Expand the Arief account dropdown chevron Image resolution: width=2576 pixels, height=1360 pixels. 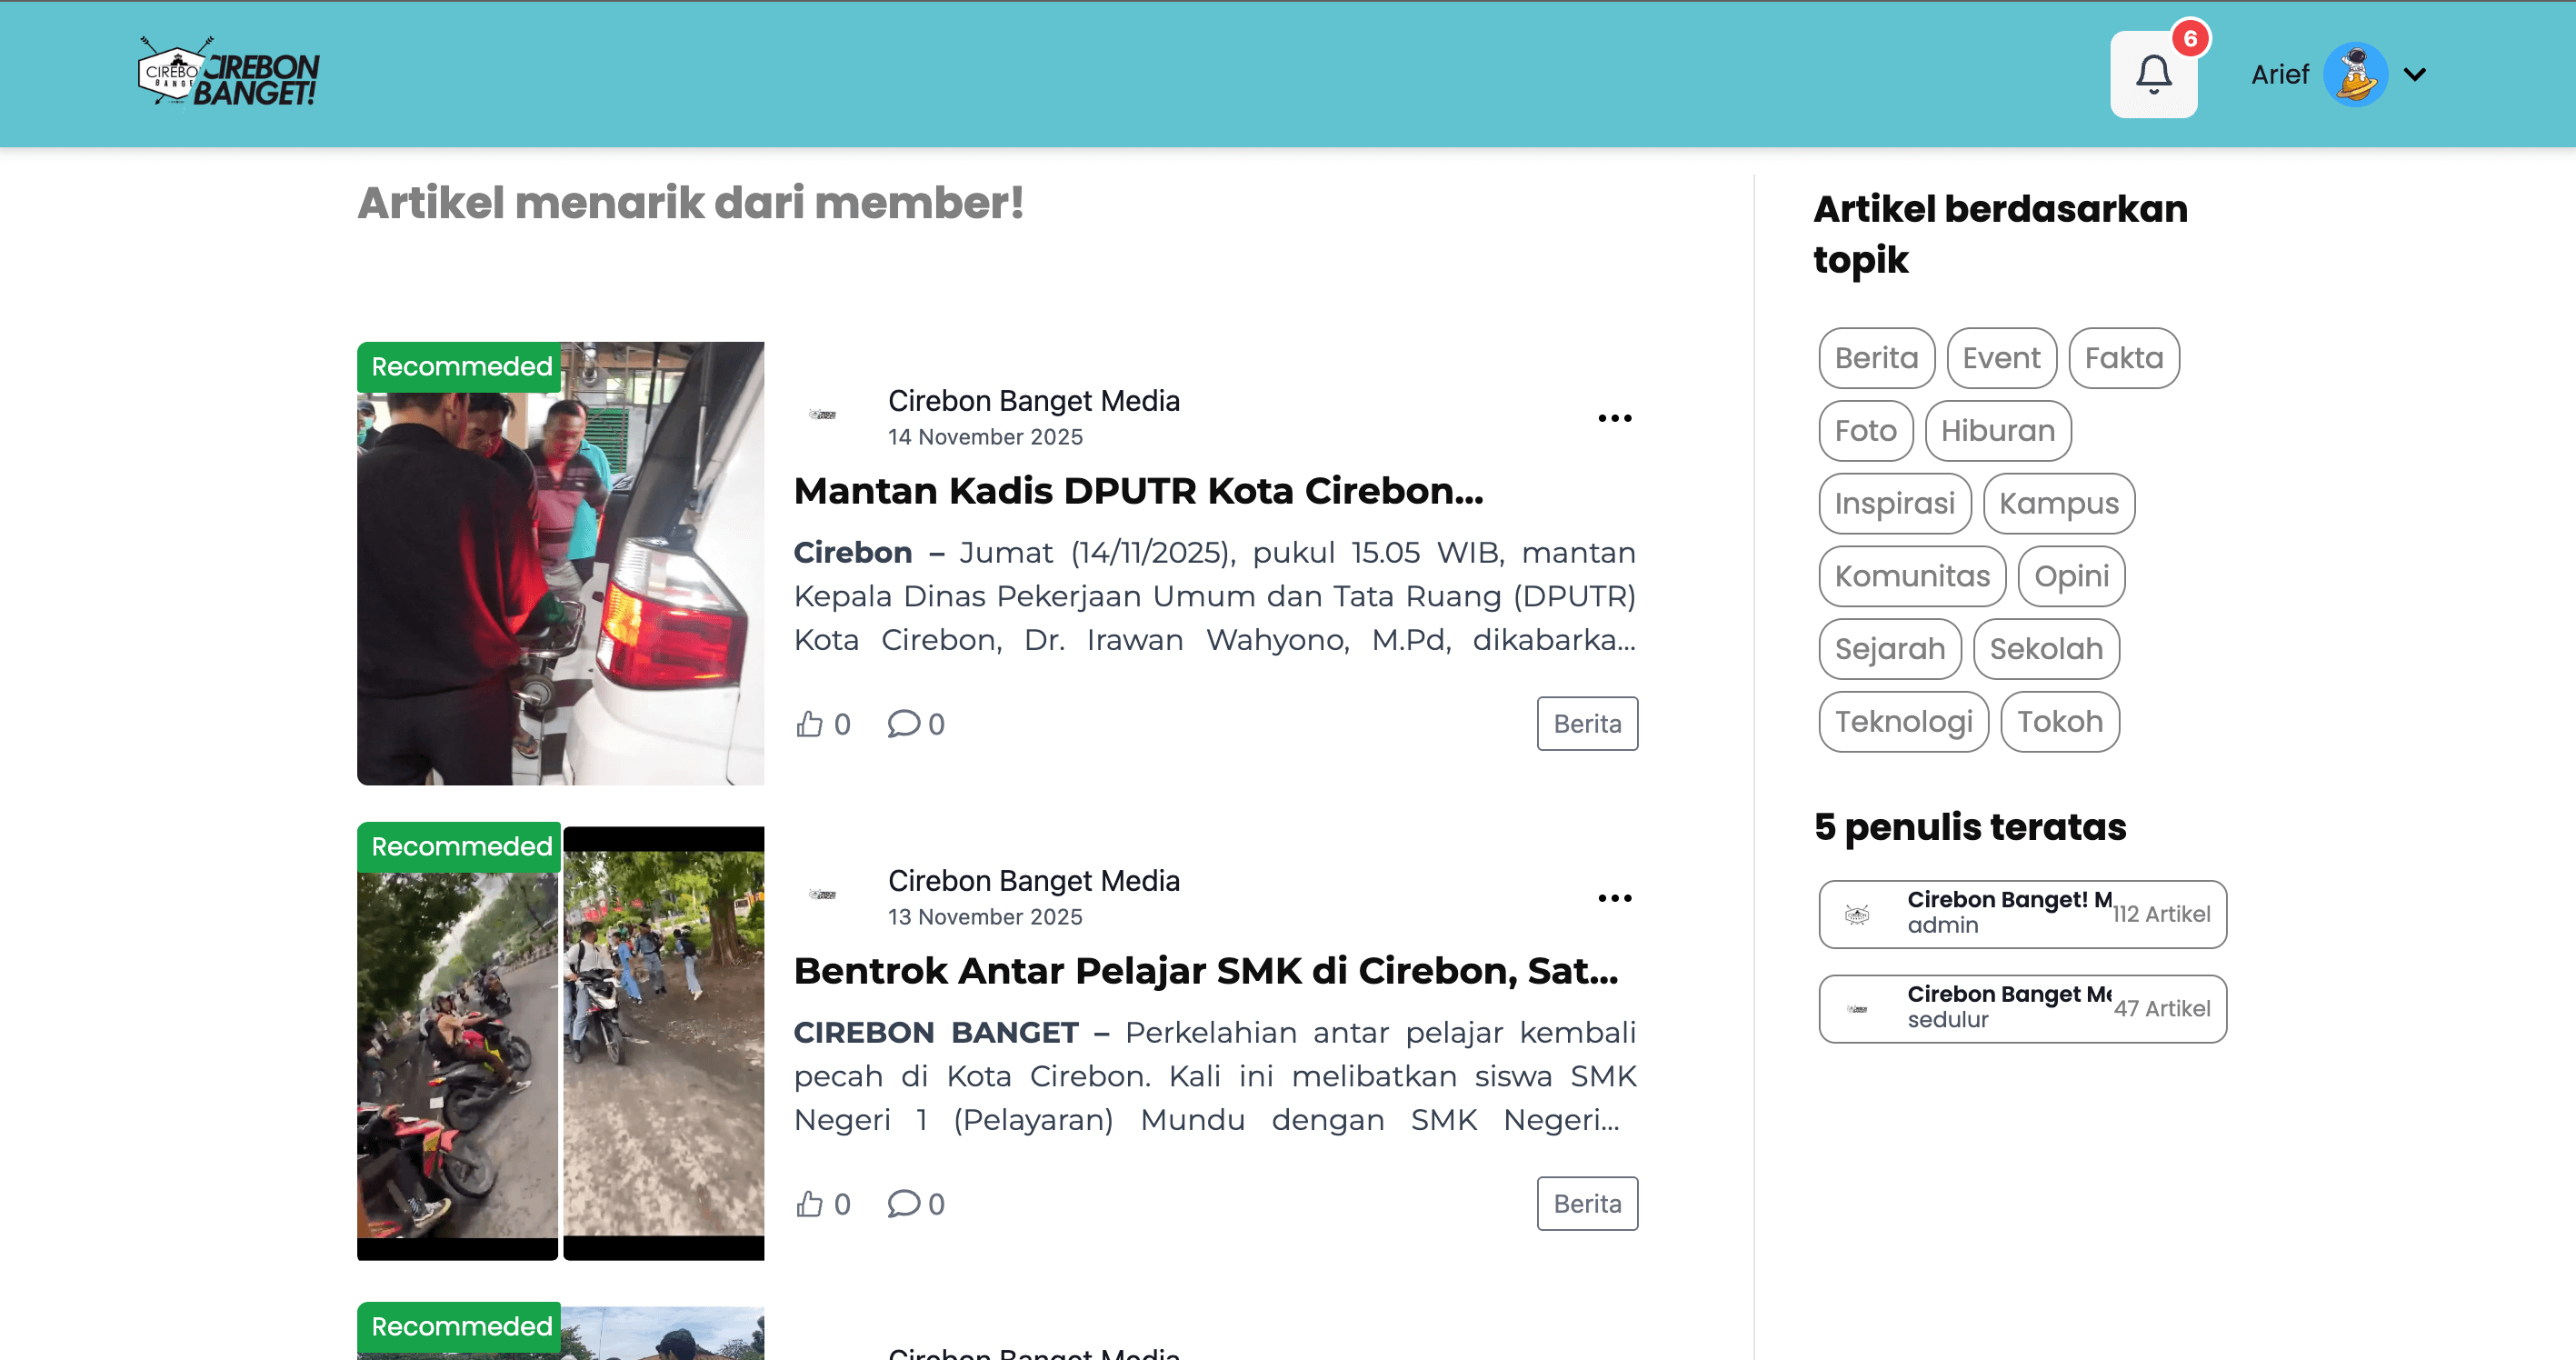tap(2415, 75)
